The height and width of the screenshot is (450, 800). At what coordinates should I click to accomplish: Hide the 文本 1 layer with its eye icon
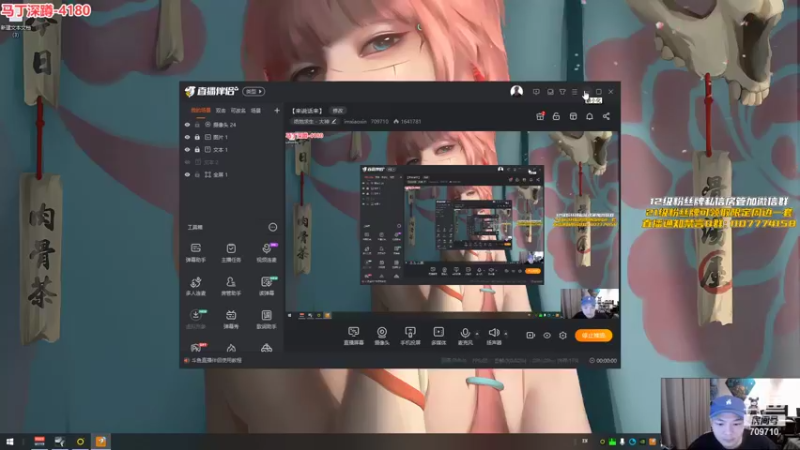point(187,149)
